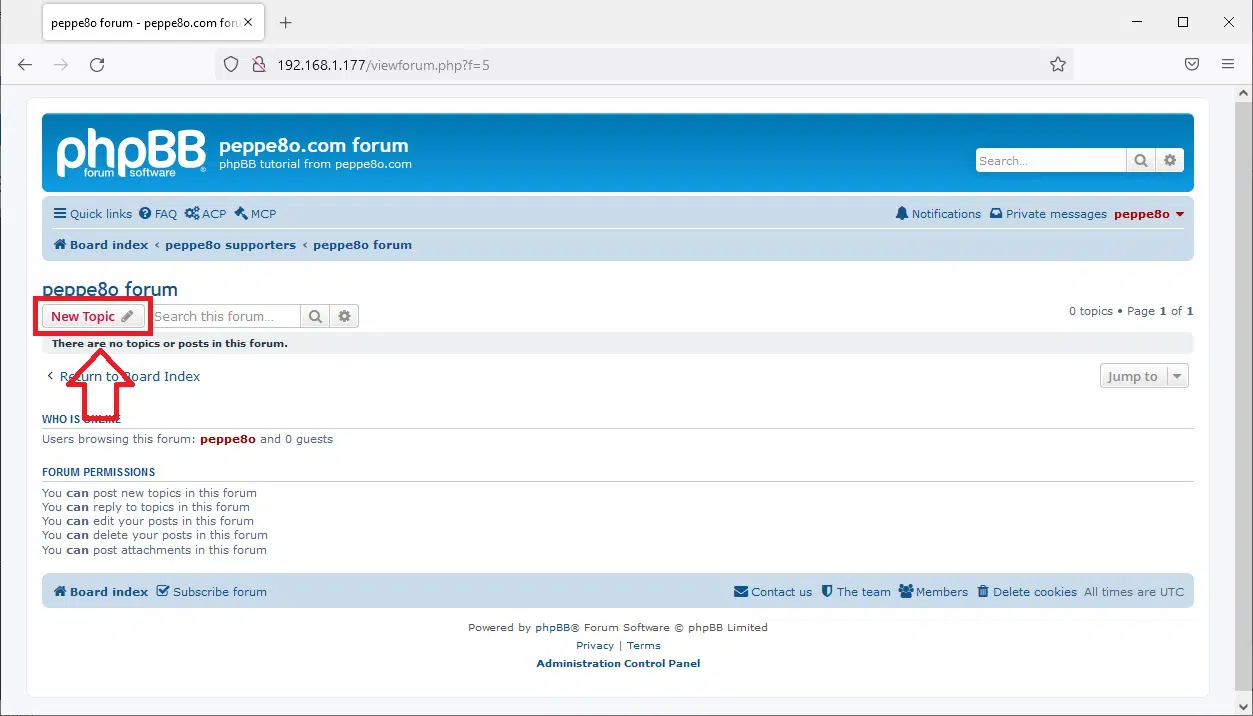Click footer Board index link
Image resolution: width=1253 pixels, height=716 pixels.
click(x=101, y=592)
